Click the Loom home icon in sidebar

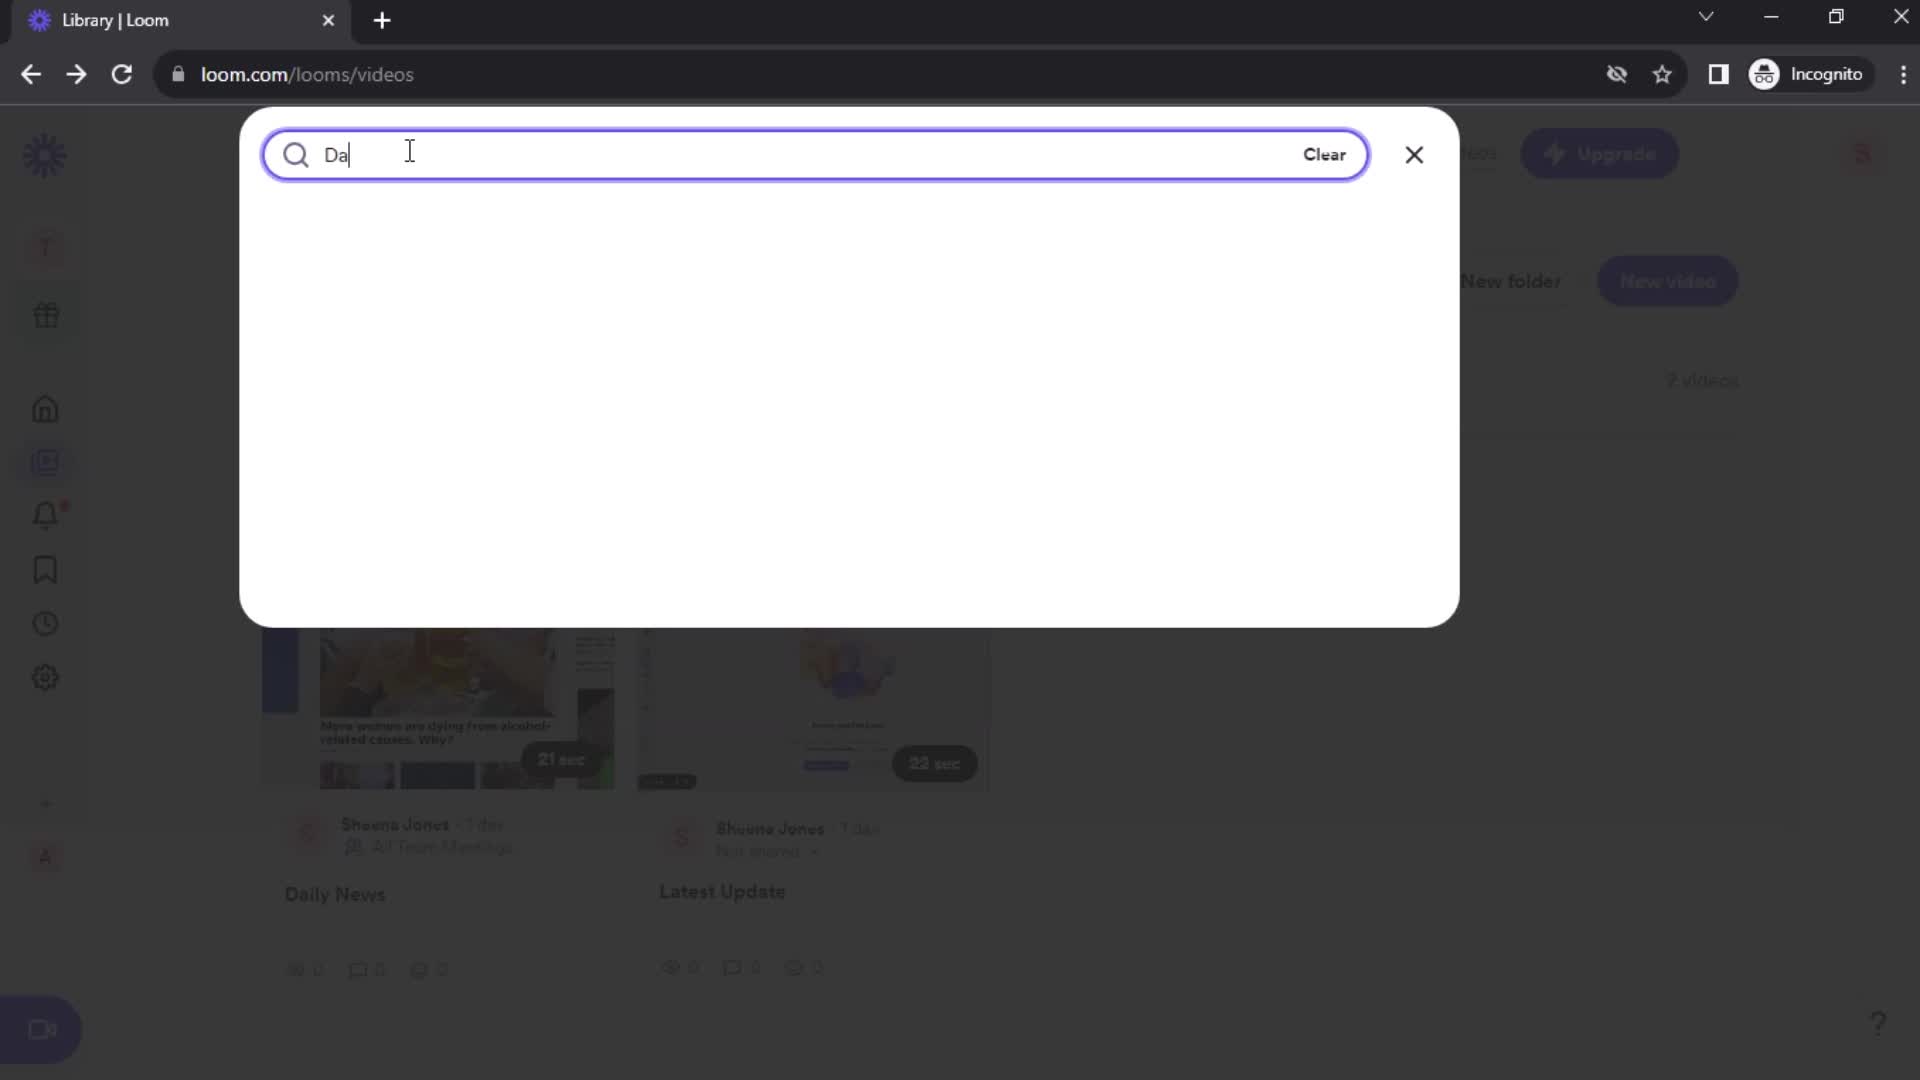(45, 409)
